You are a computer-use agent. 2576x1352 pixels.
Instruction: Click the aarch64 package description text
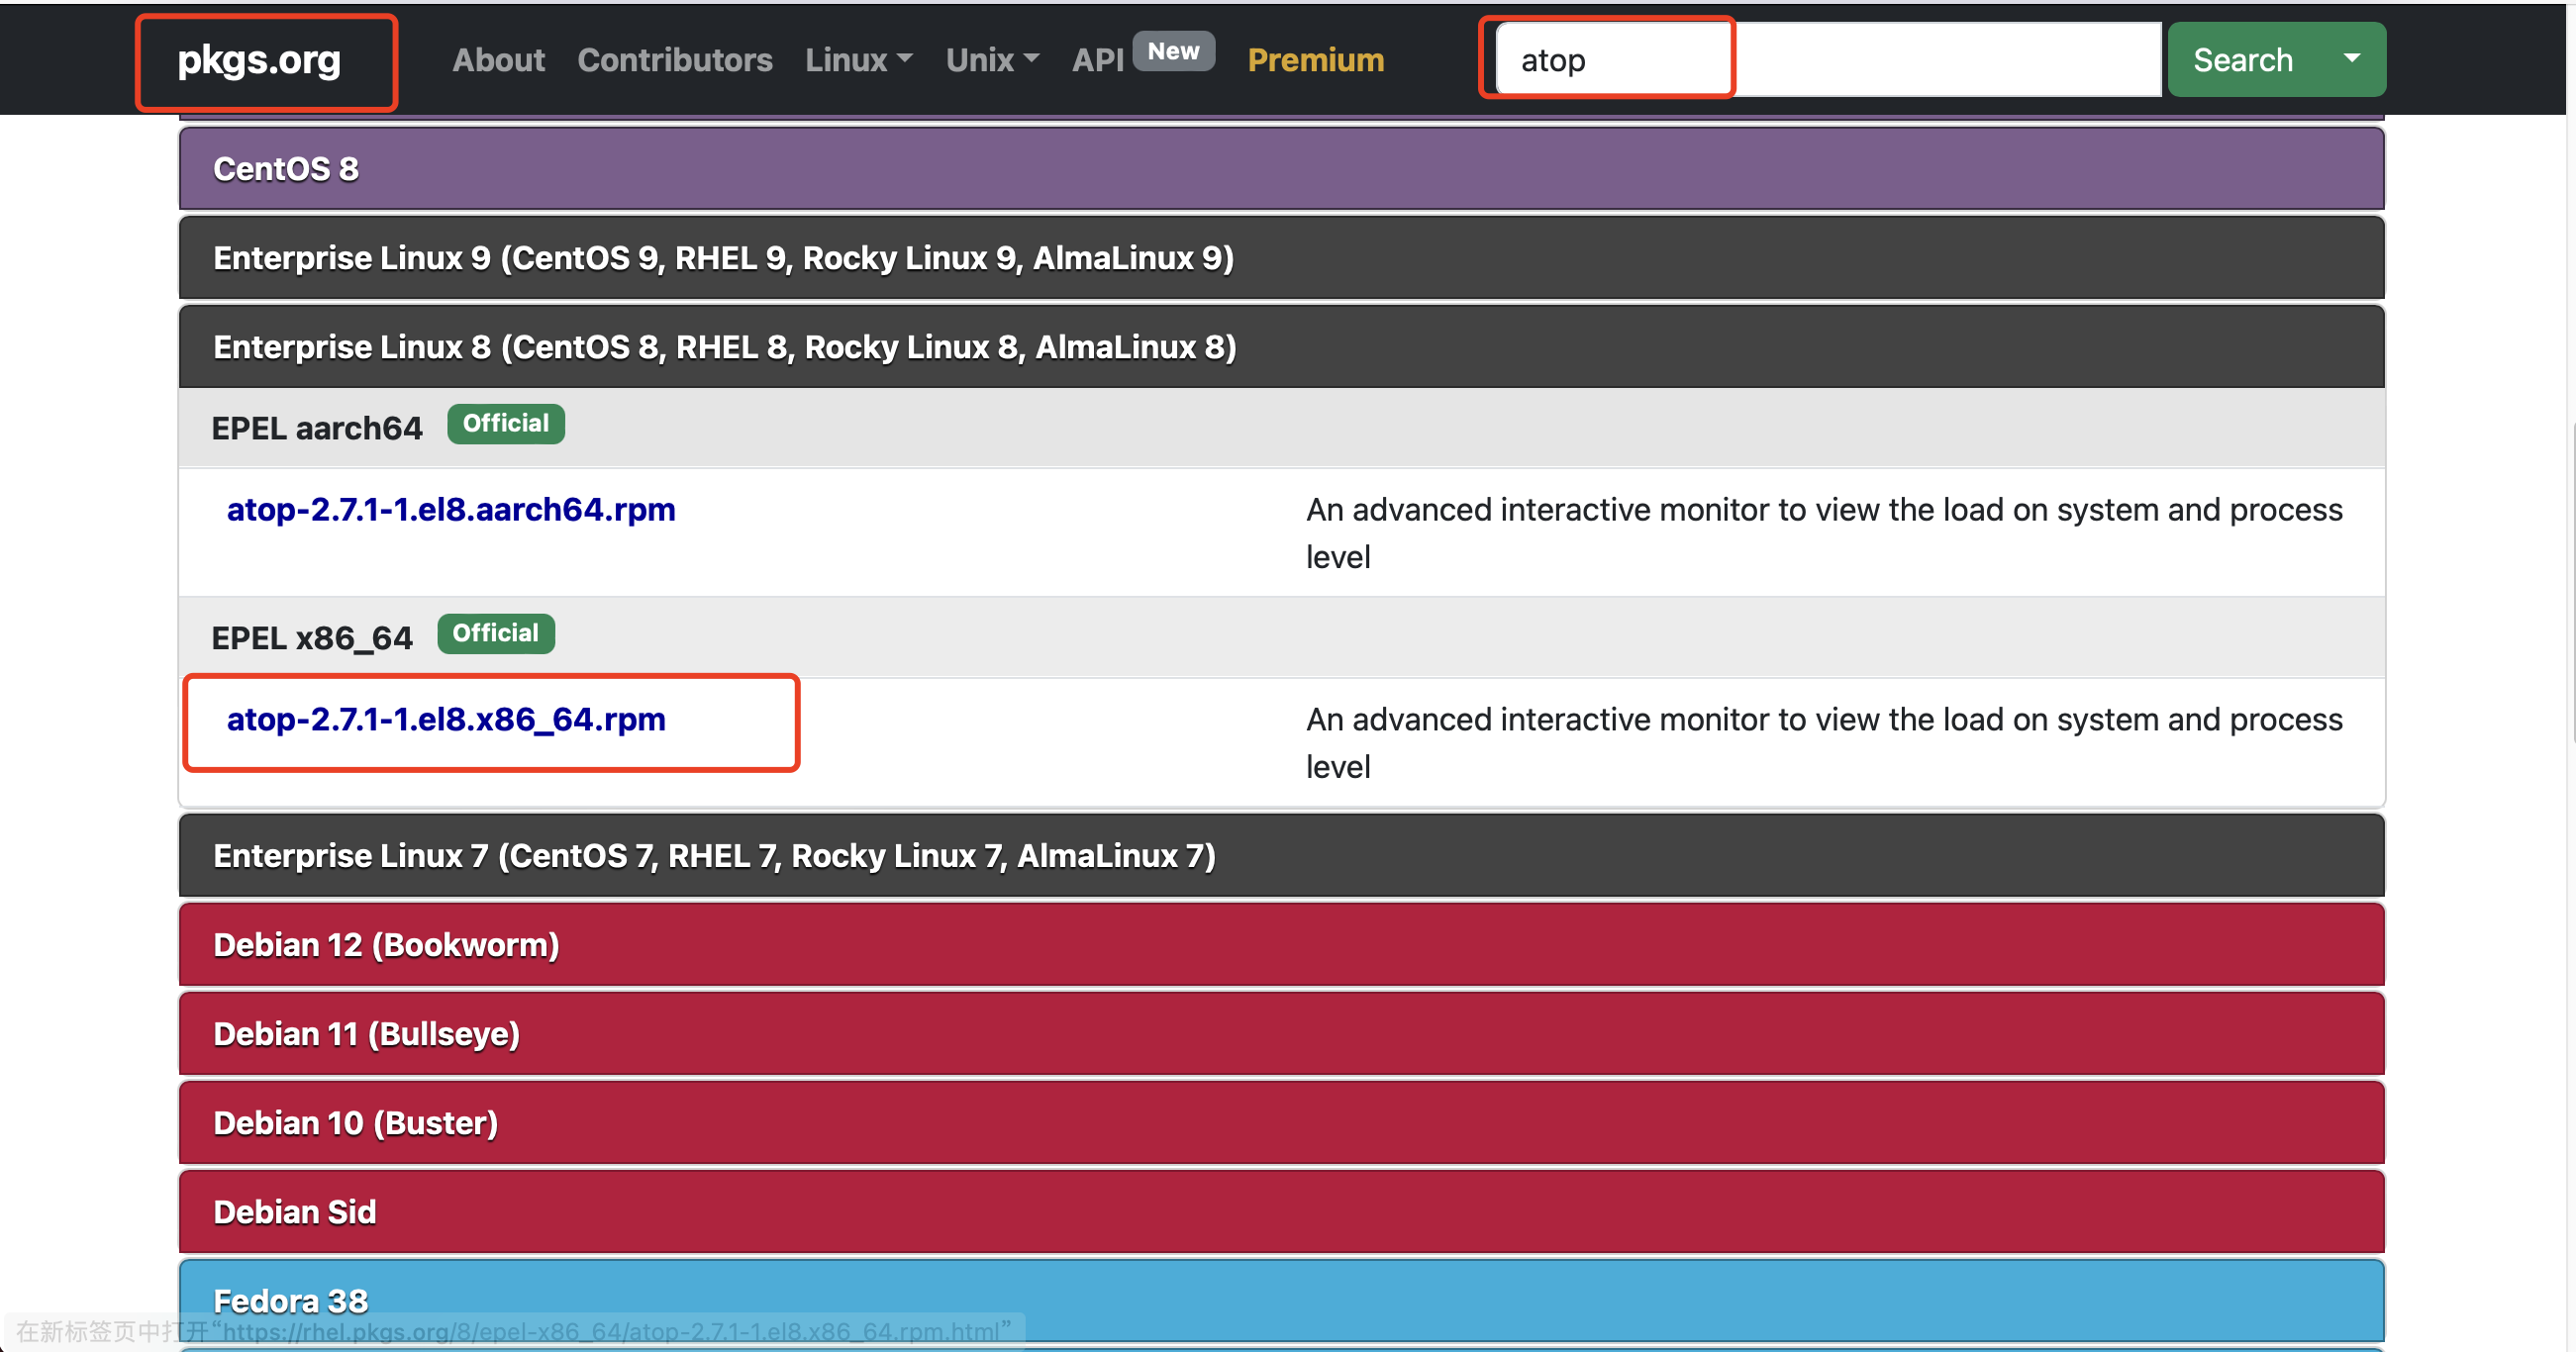coord(1824,533)
